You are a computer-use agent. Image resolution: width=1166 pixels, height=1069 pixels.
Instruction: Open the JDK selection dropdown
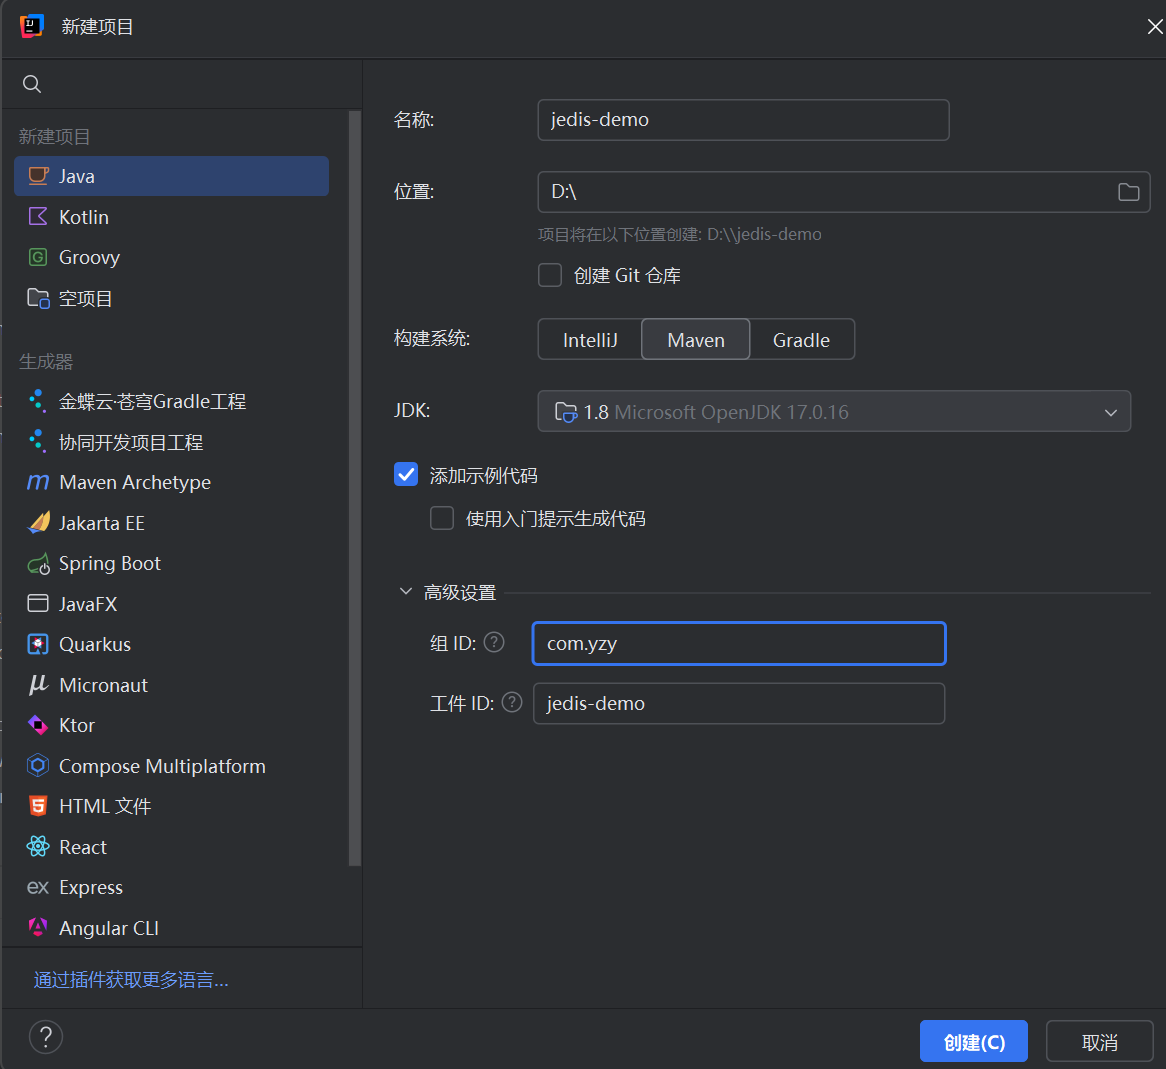tap(834, 411)
